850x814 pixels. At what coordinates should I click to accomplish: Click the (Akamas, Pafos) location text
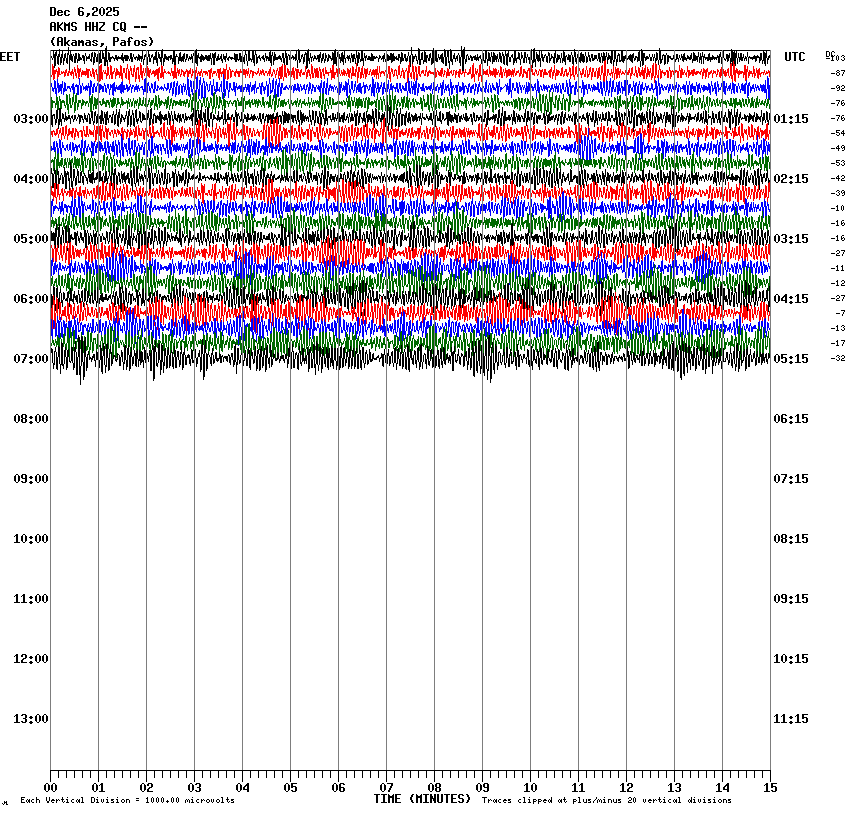click(x=102, y=42)
